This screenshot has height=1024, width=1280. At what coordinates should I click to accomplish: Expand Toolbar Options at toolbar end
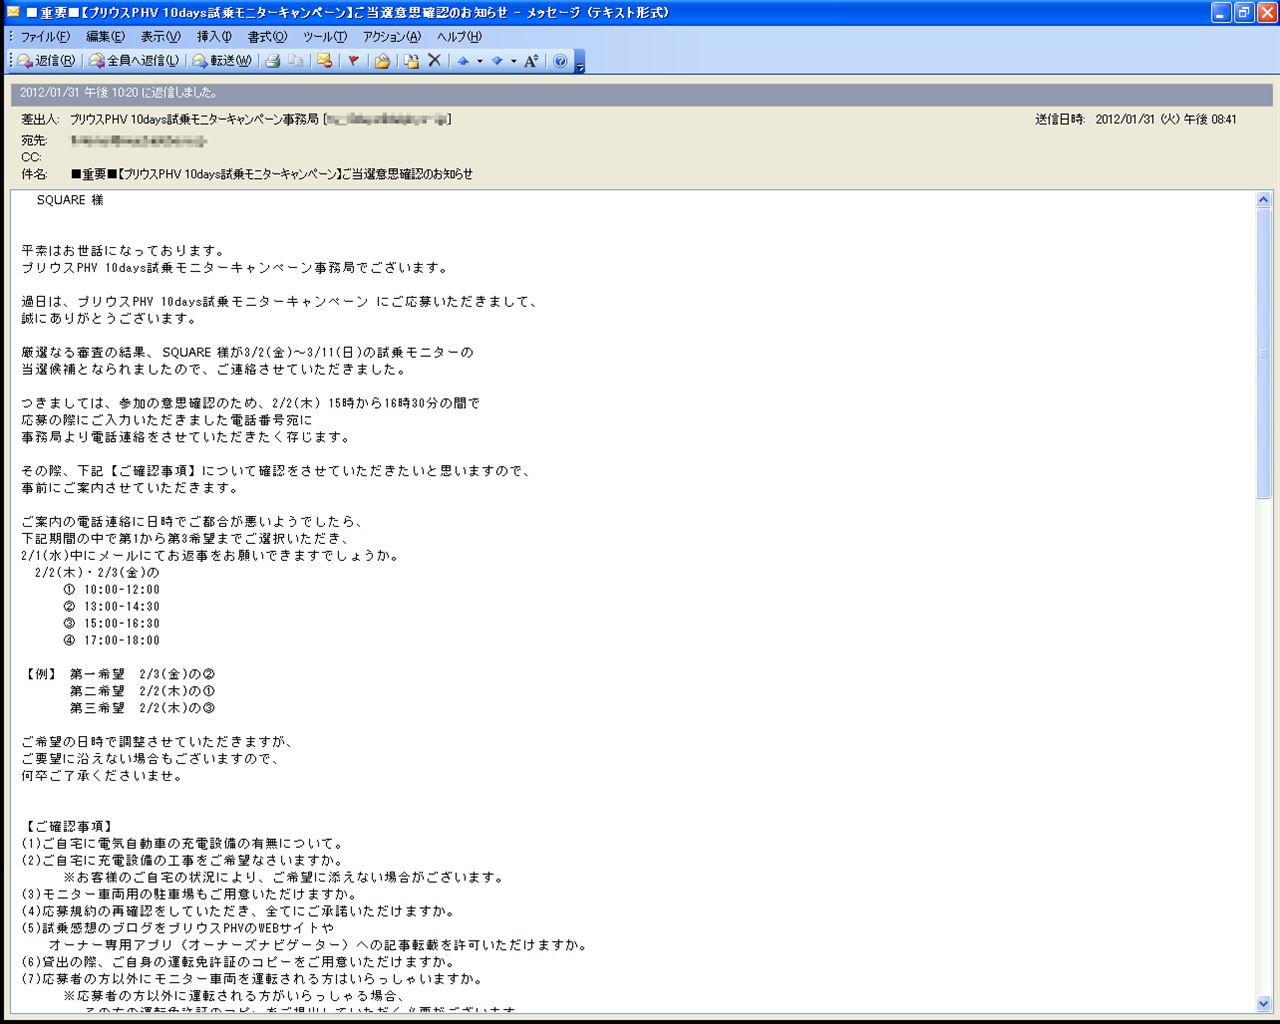[580, 62]
